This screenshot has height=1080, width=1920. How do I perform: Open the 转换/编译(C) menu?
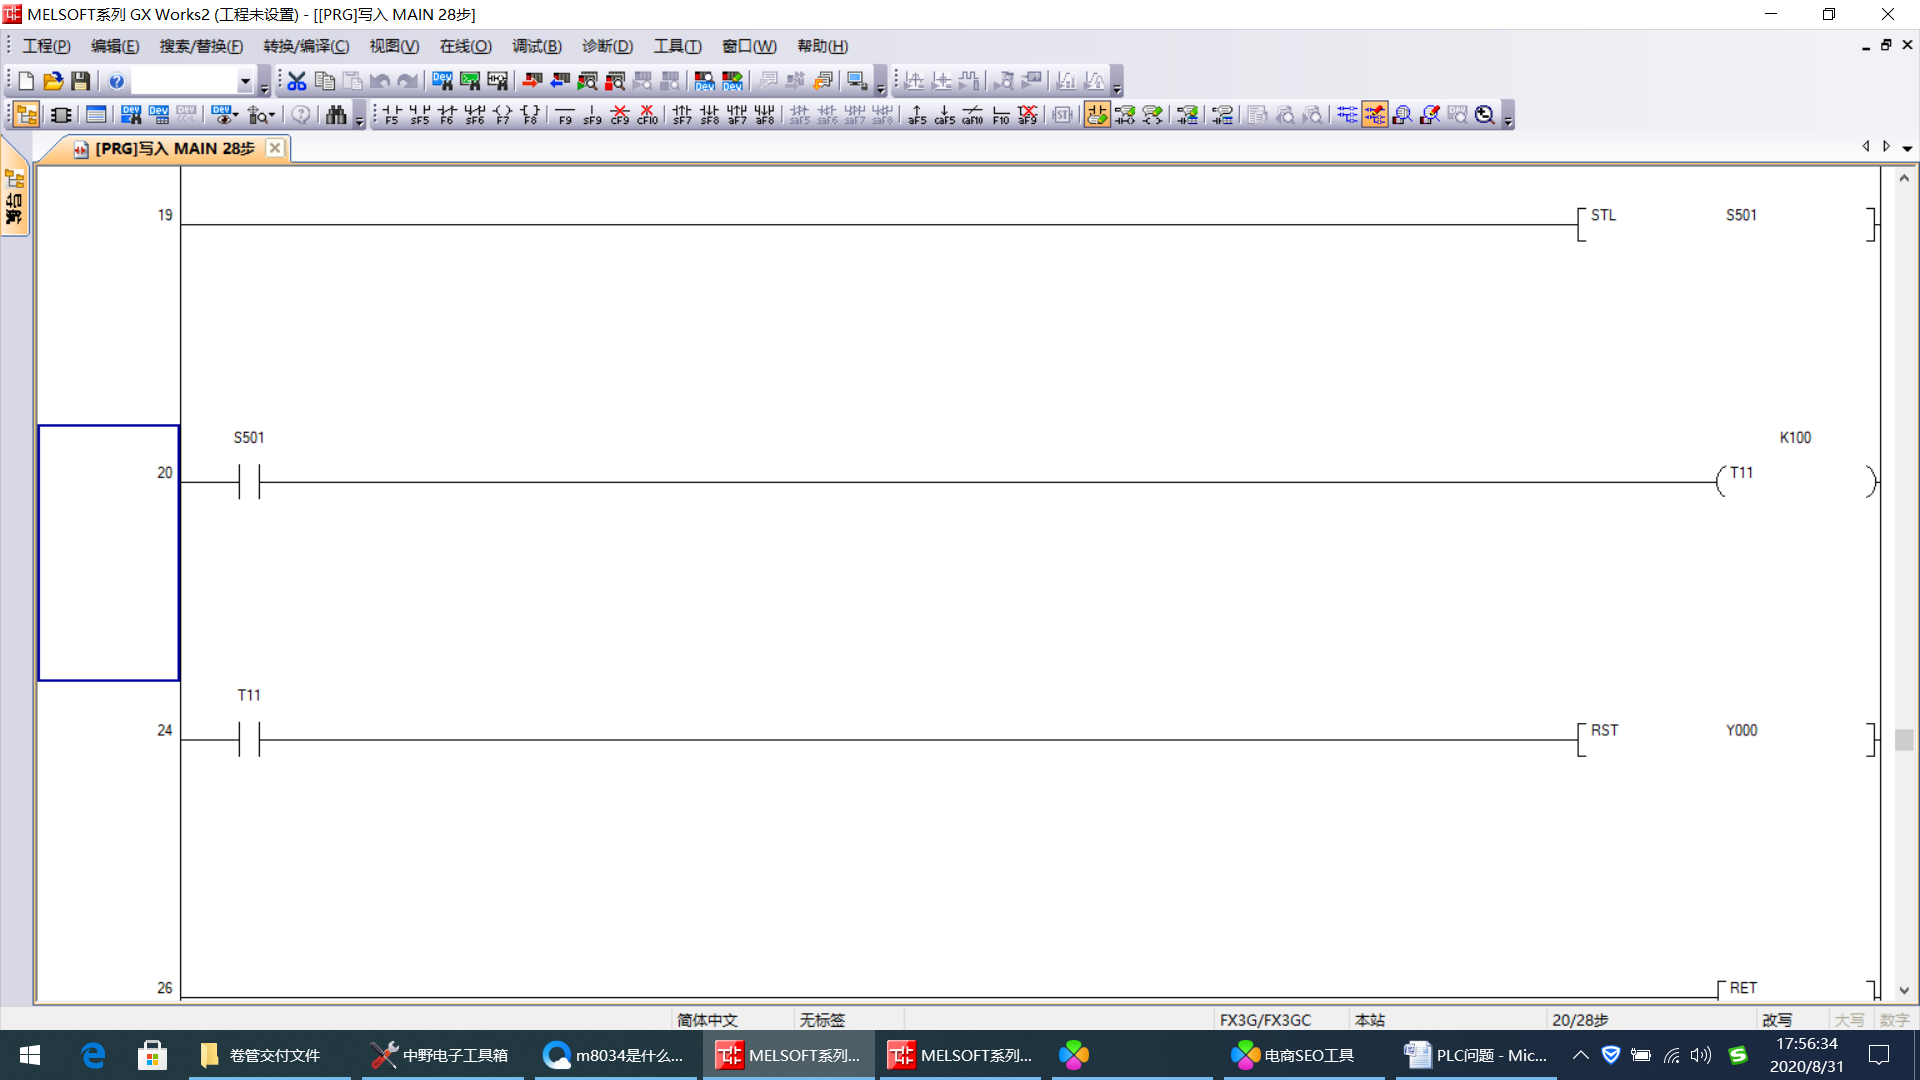point(306,46)
